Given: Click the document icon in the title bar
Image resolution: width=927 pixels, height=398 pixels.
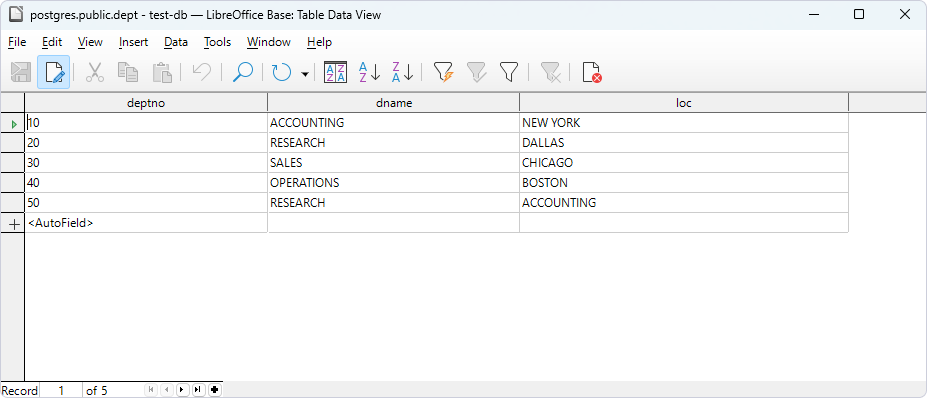Looking at the screenshot, I should 16,15.
